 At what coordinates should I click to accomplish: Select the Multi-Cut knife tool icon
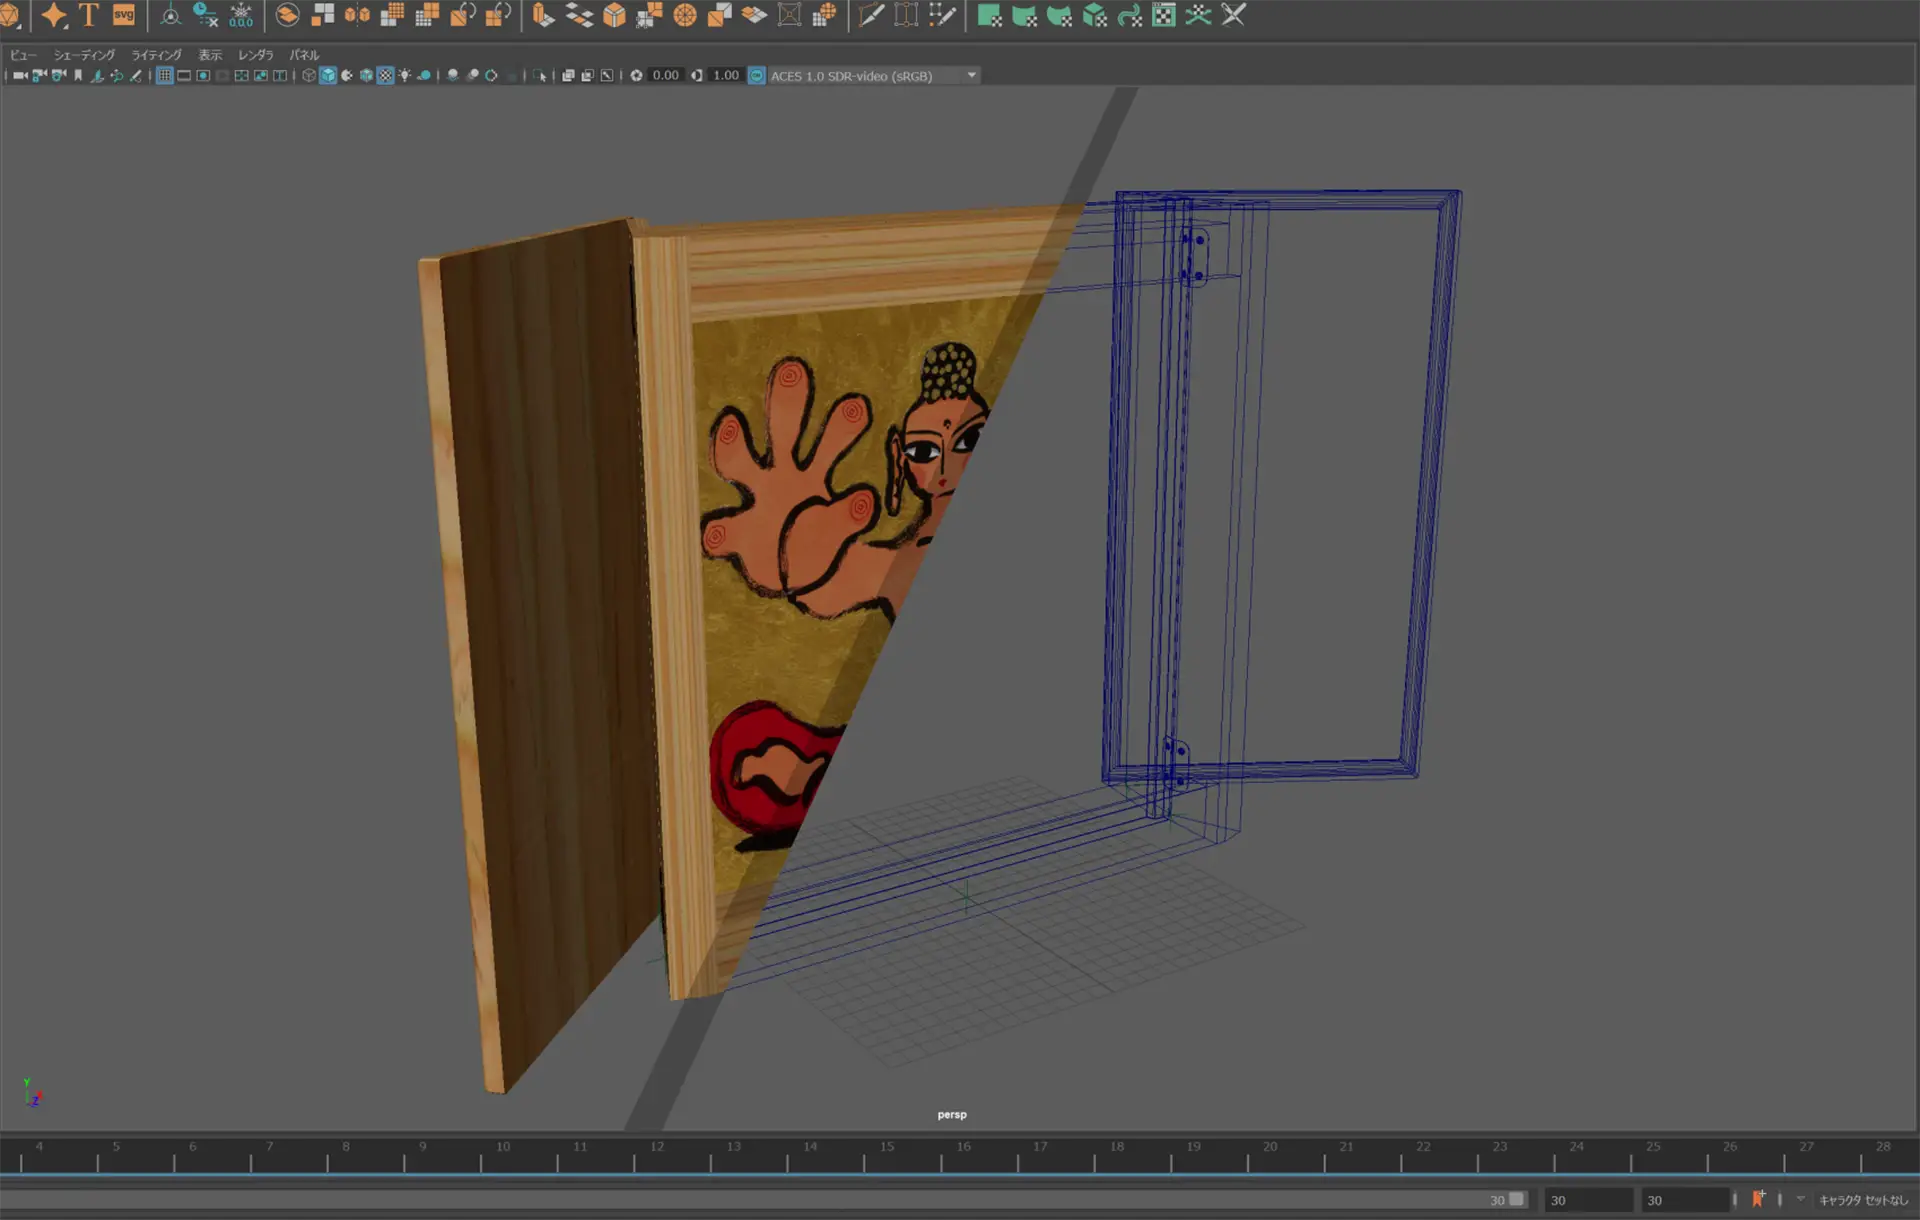tap(871, 15)
